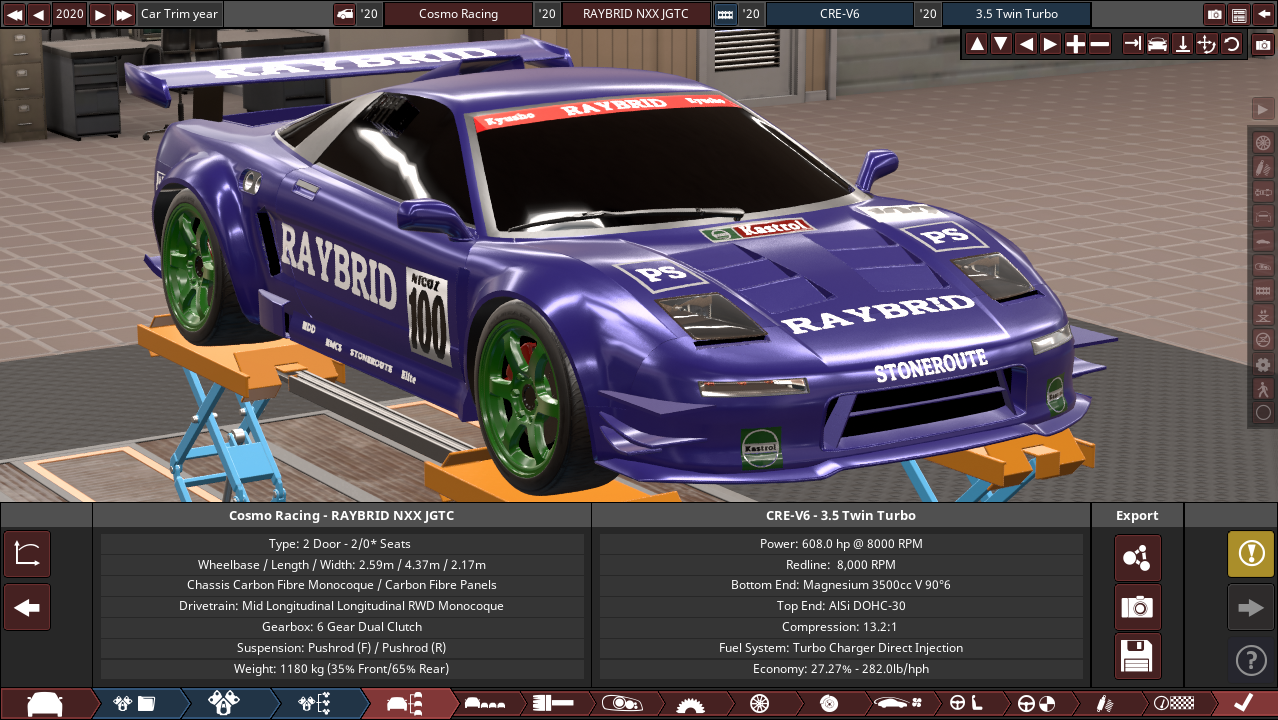
Task: Share the car with Export share icon
Action: pyautogui.click(x=1138, y=558)
